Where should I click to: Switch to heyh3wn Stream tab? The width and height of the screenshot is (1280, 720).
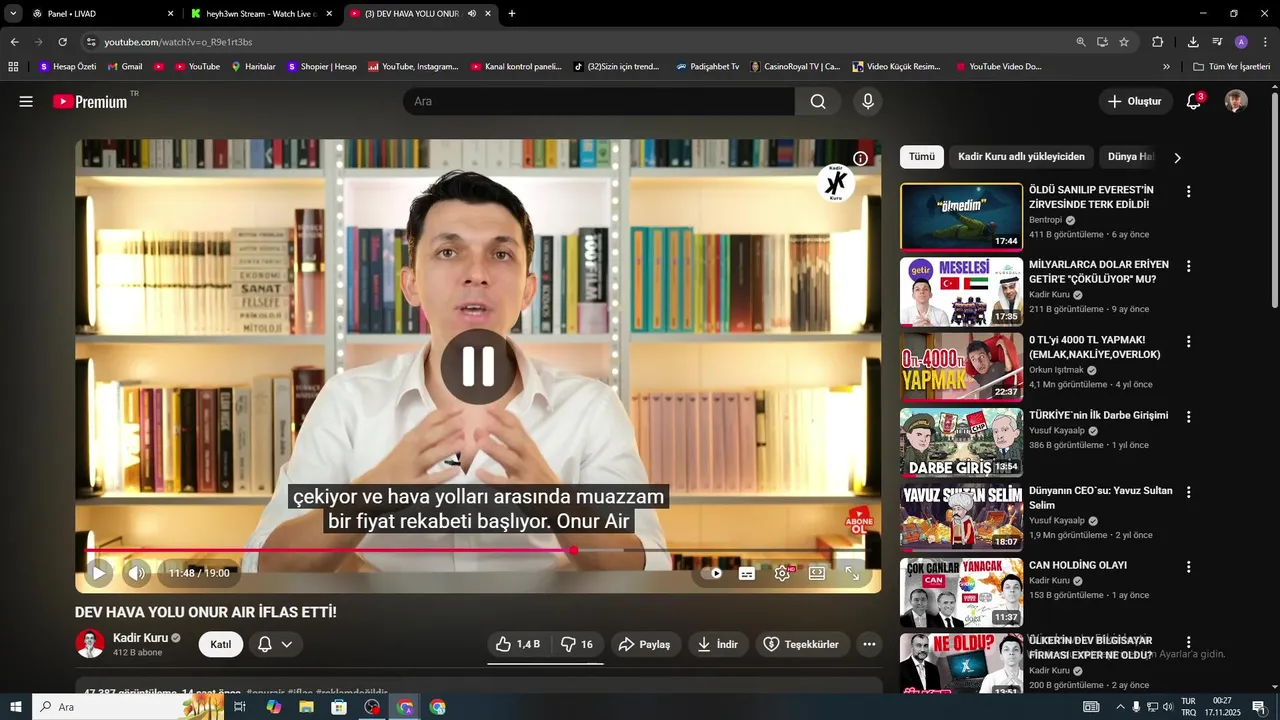[260, 14]
